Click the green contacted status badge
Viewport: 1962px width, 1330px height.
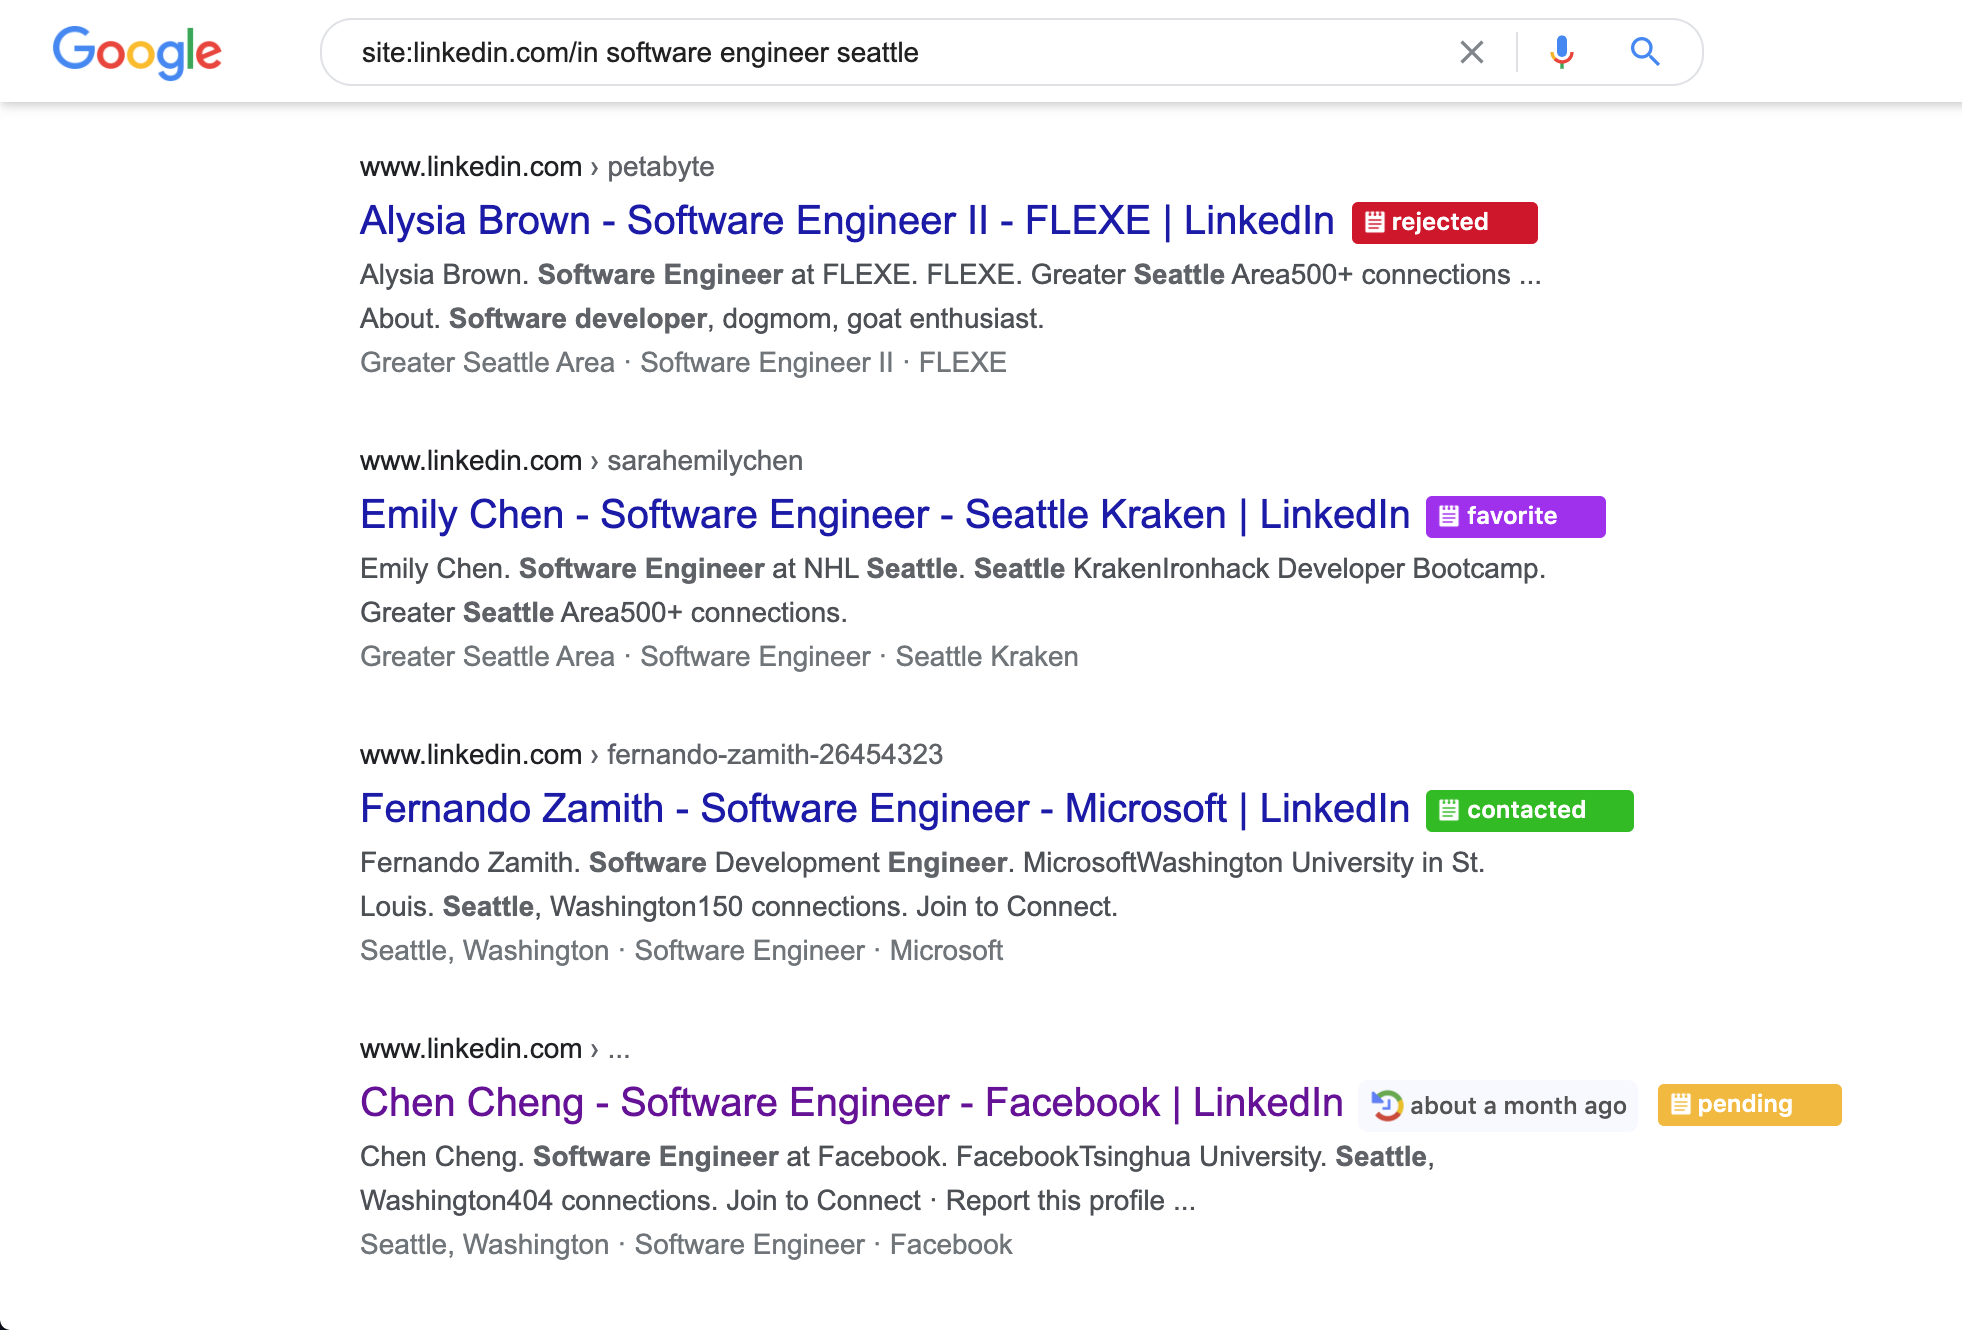[1529, 810]
